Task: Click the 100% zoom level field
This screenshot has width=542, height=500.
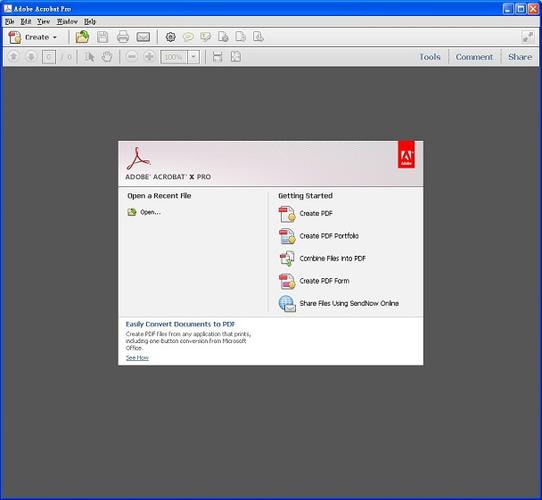Action: [174, 57]
